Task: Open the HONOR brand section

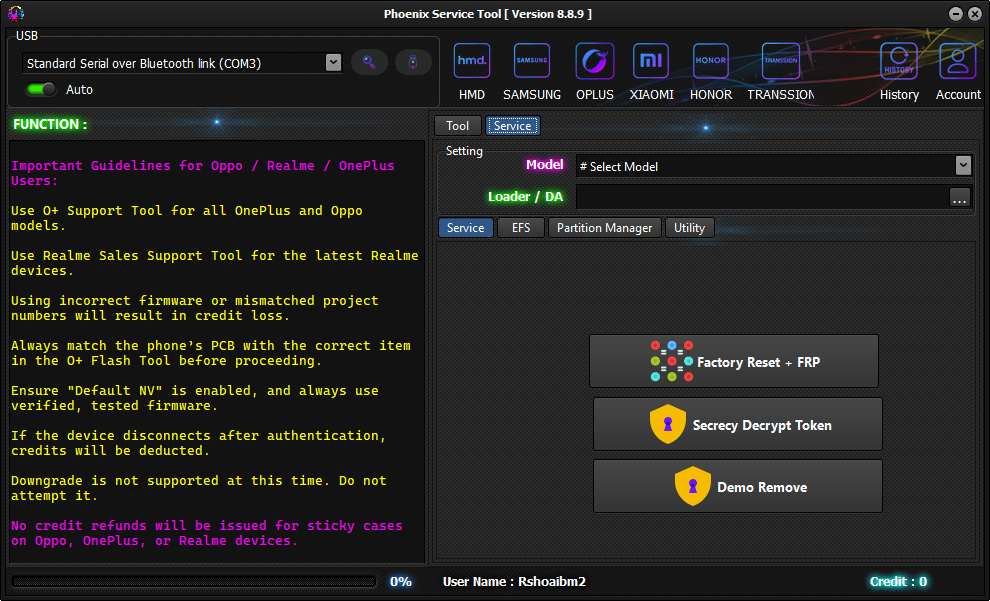Action: (711, 71)
